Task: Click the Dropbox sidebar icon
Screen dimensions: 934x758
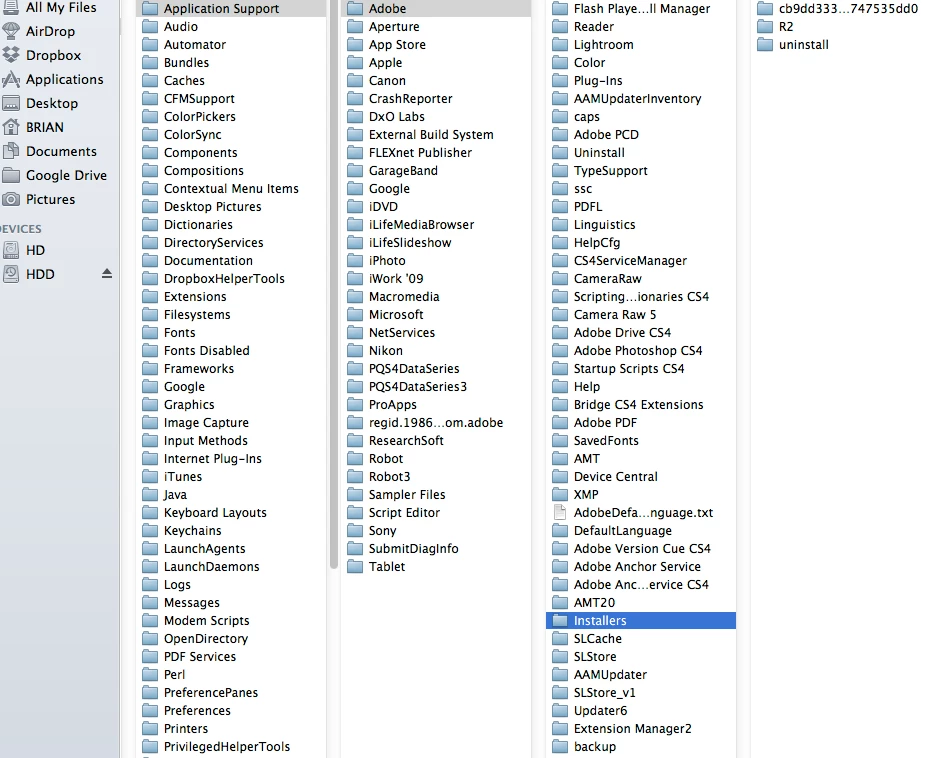Action: click(x=11, y=55)
